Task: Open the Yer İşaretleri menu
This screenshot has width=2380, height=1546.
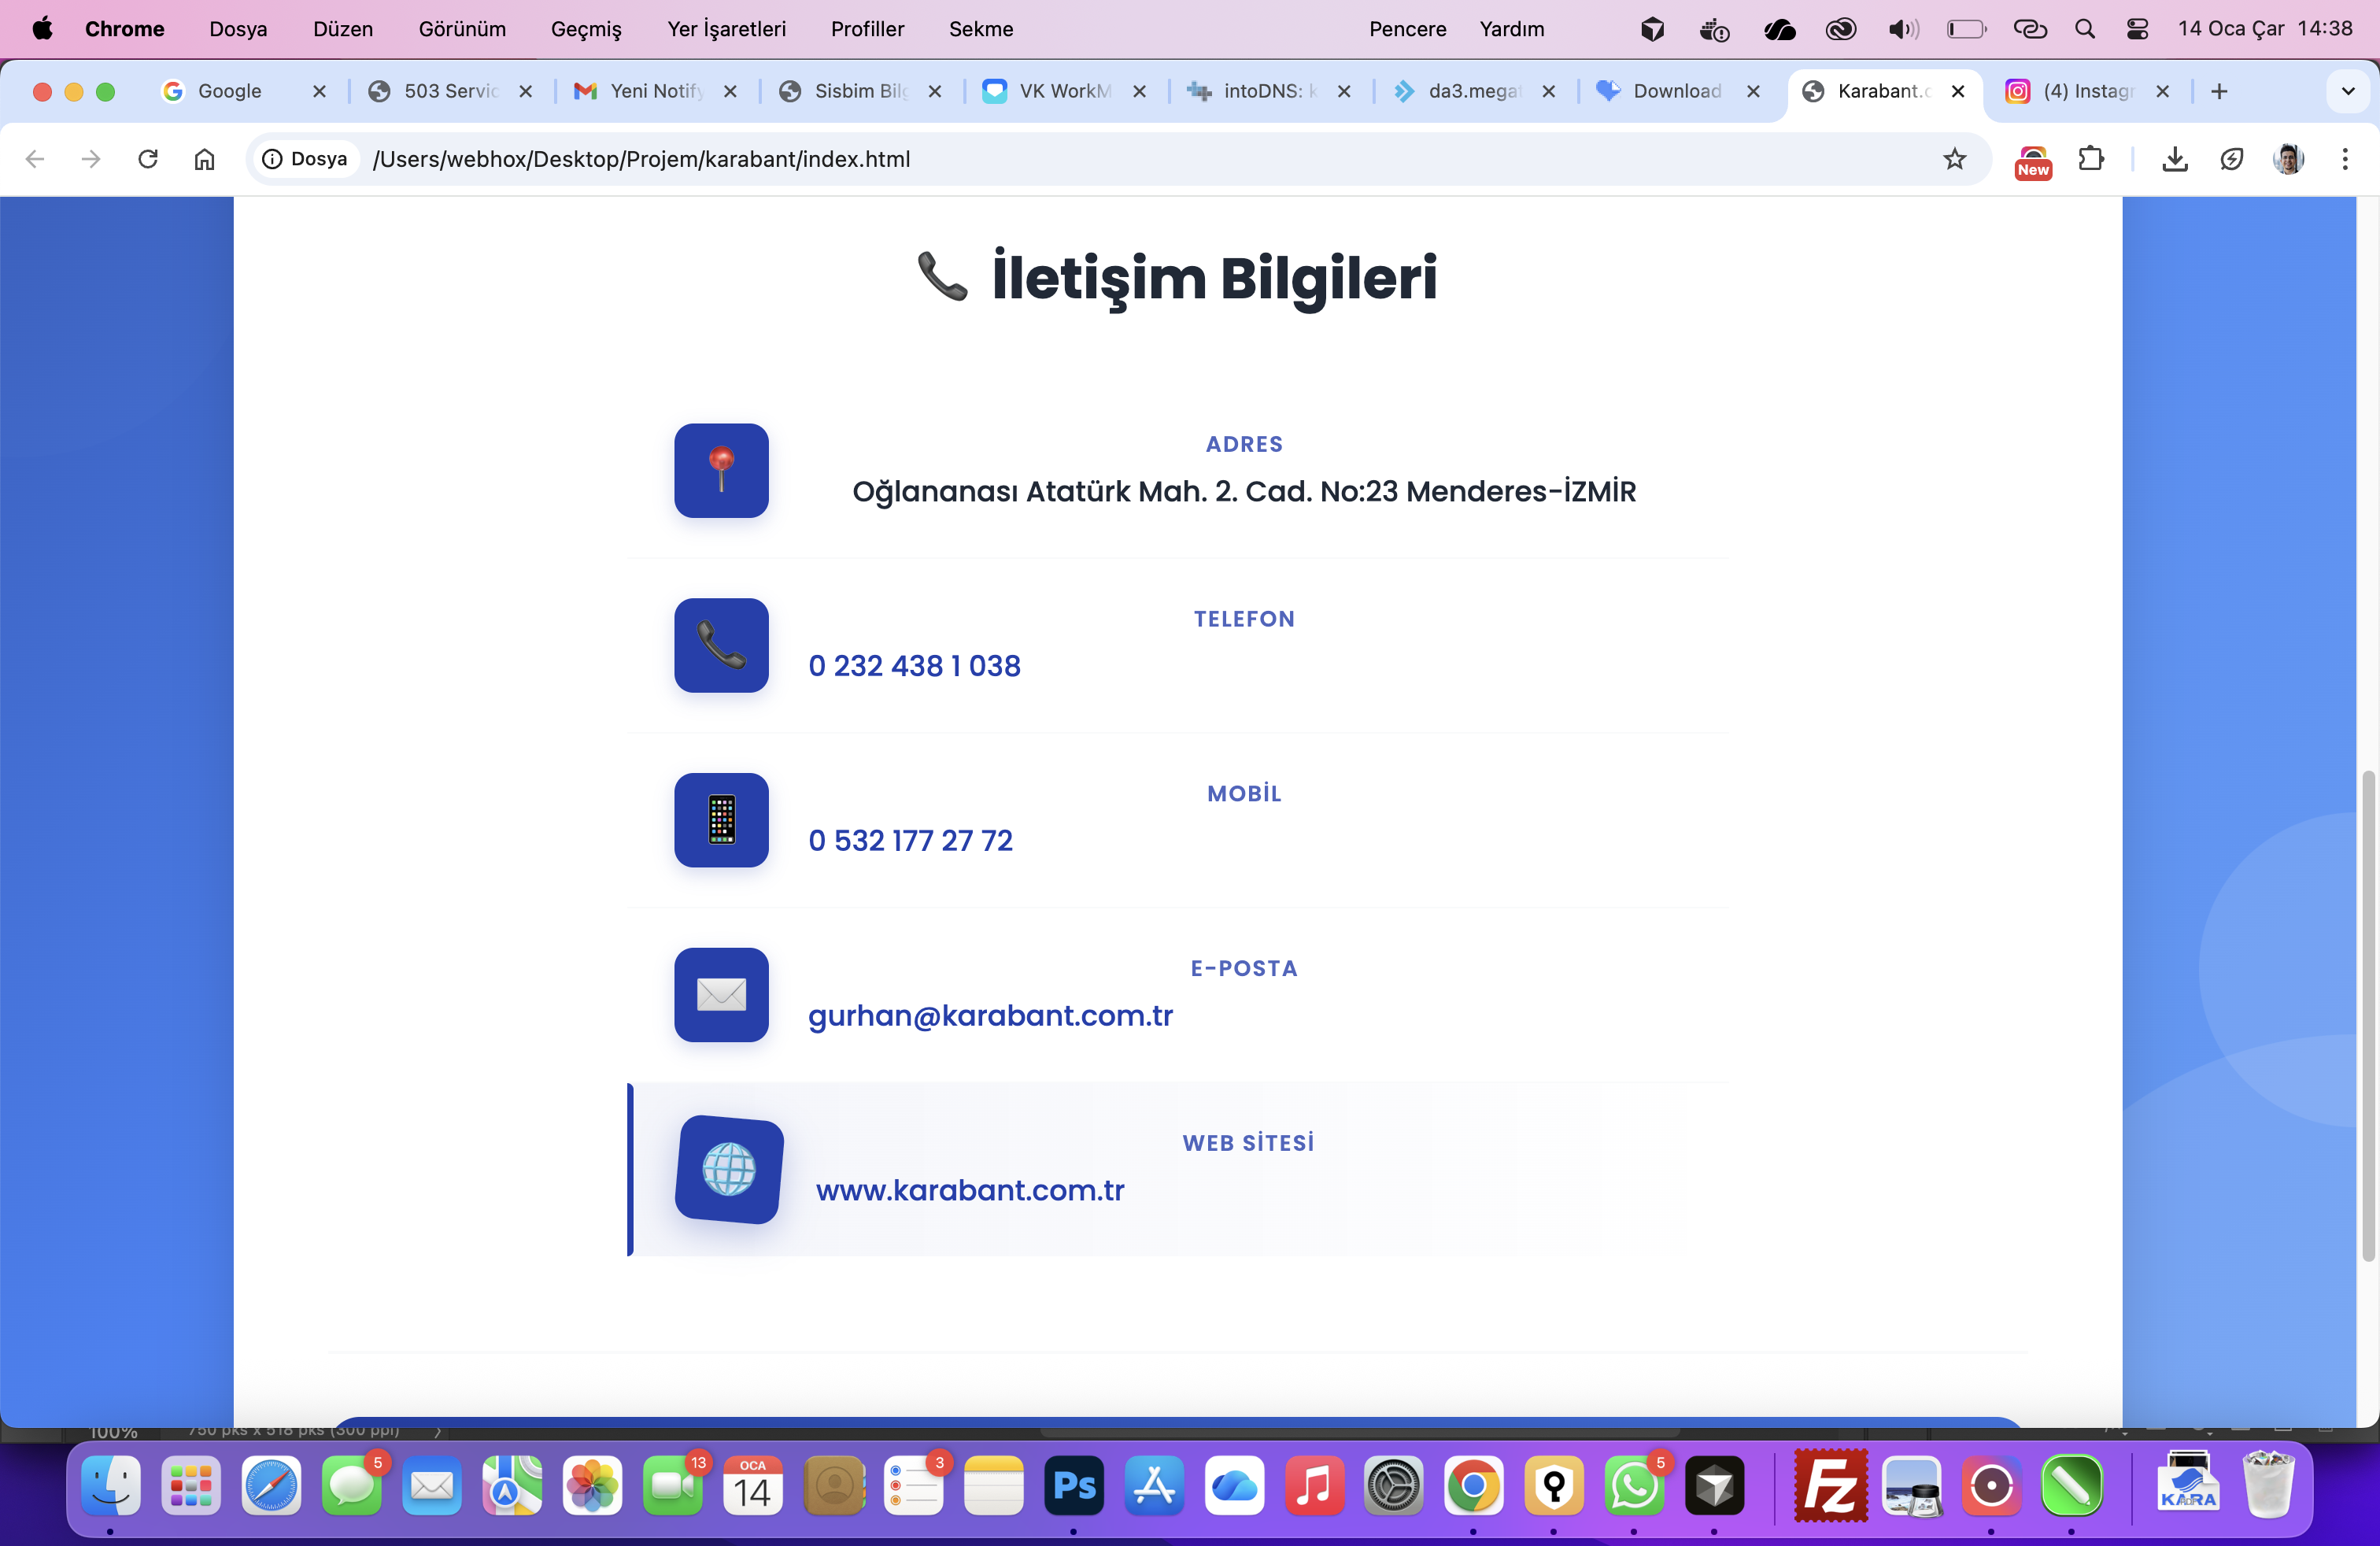Action: click(x=726, y=29)
